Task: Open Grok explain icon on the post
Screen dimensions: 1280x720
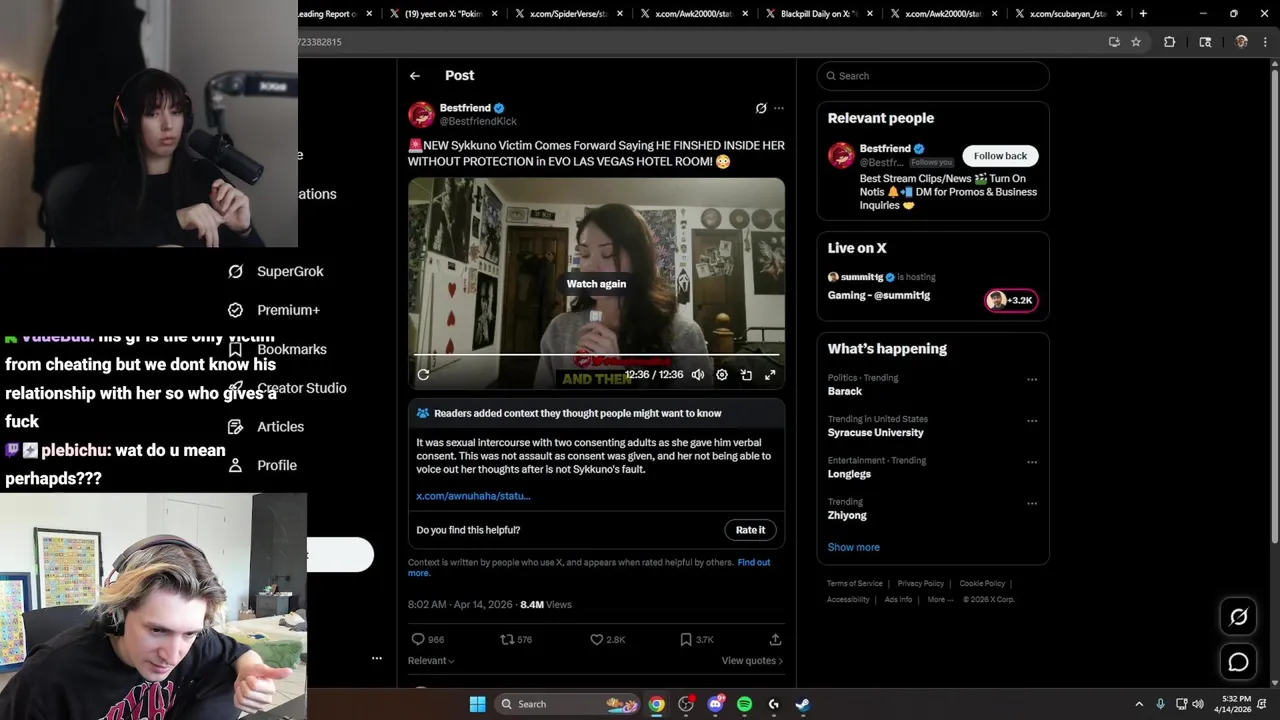Action: [x=761, y=108]
